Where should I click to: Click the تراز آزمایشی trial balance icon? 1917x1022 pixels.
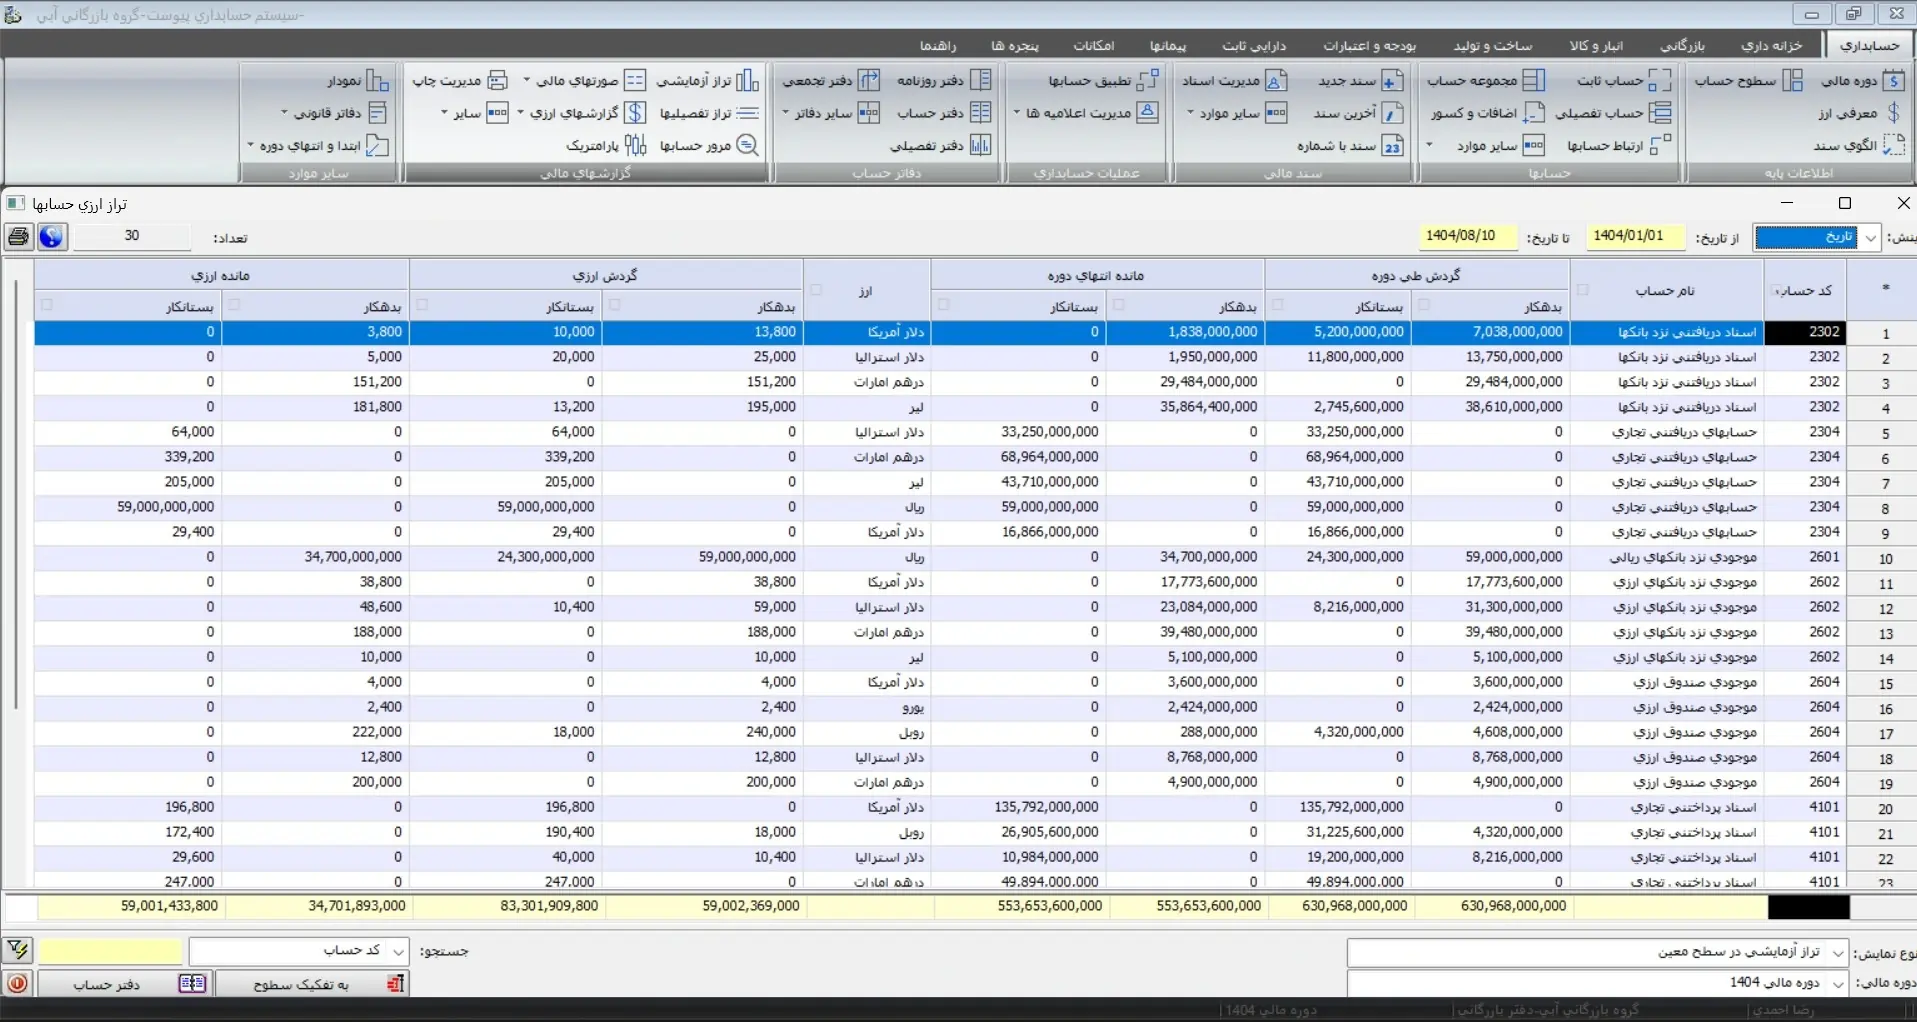click(747, 81)
